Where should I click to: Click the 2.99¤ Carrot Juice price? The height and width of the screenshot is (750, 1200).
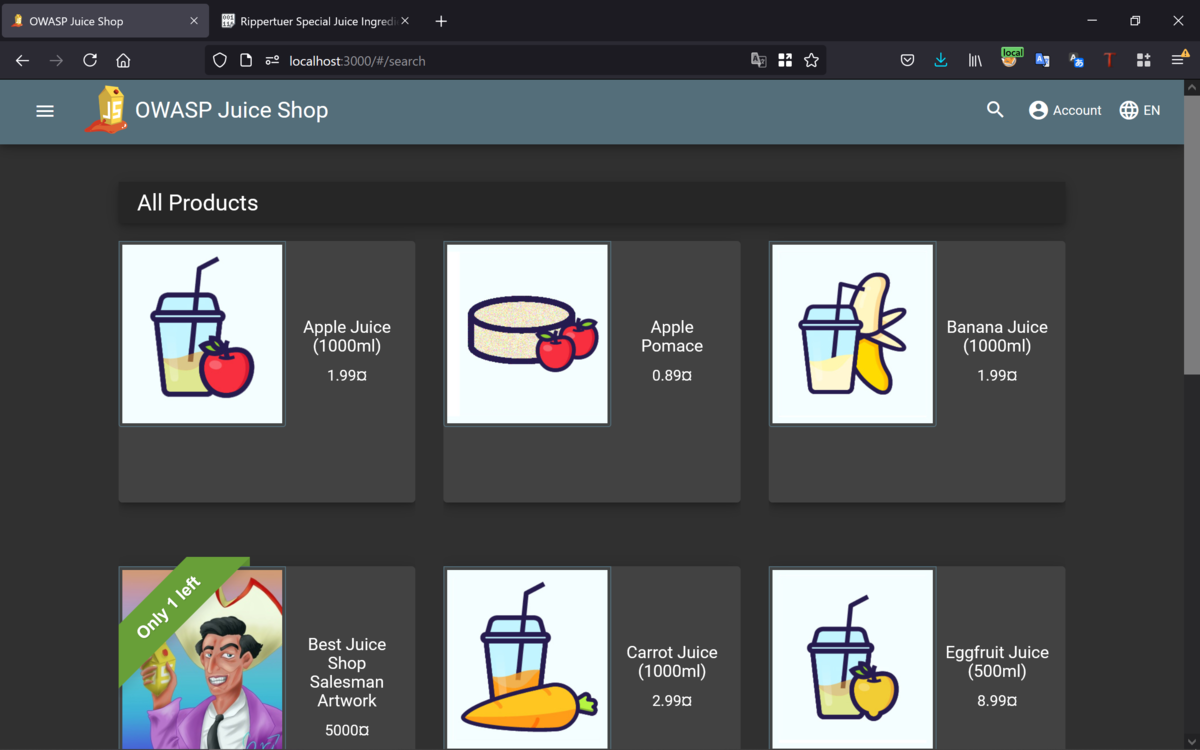click(672, 701)
